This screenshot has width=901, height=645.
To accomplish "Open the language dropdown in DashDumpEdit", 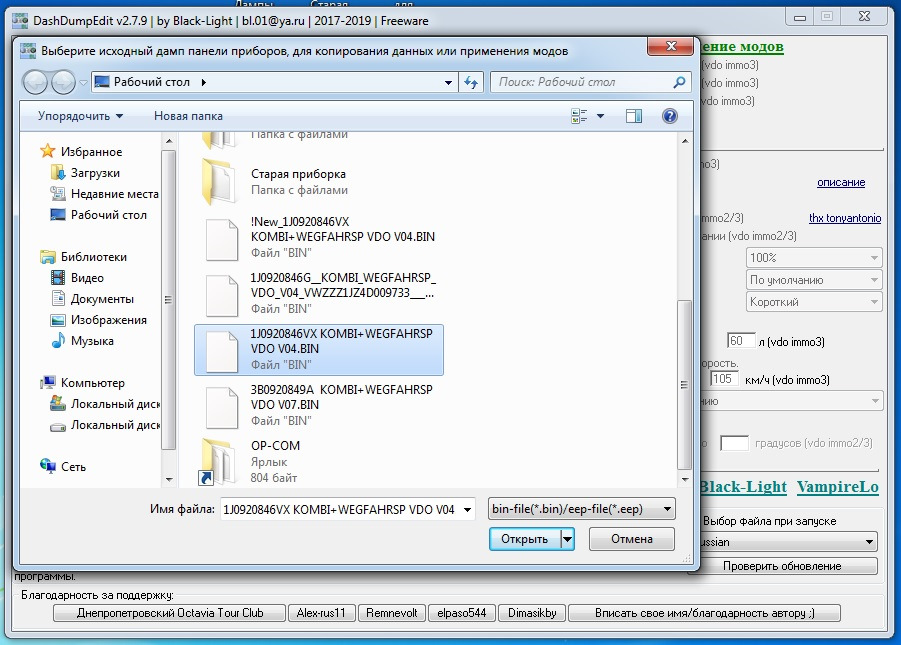I will [788, 542].
